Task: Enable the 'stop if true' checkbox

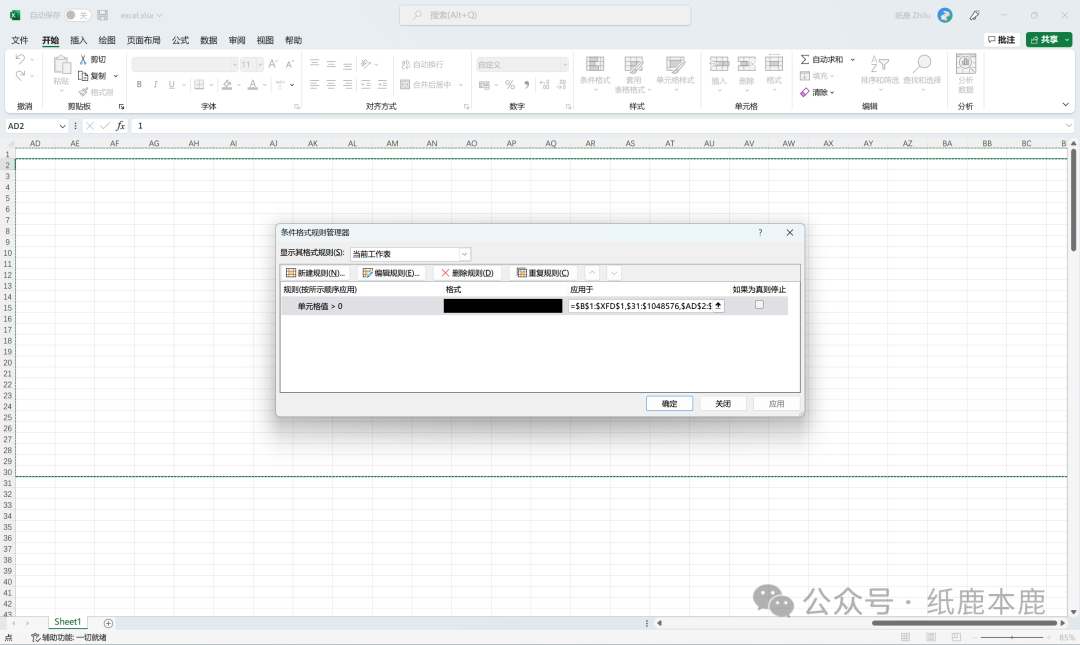Action: [x=759, y=305]
